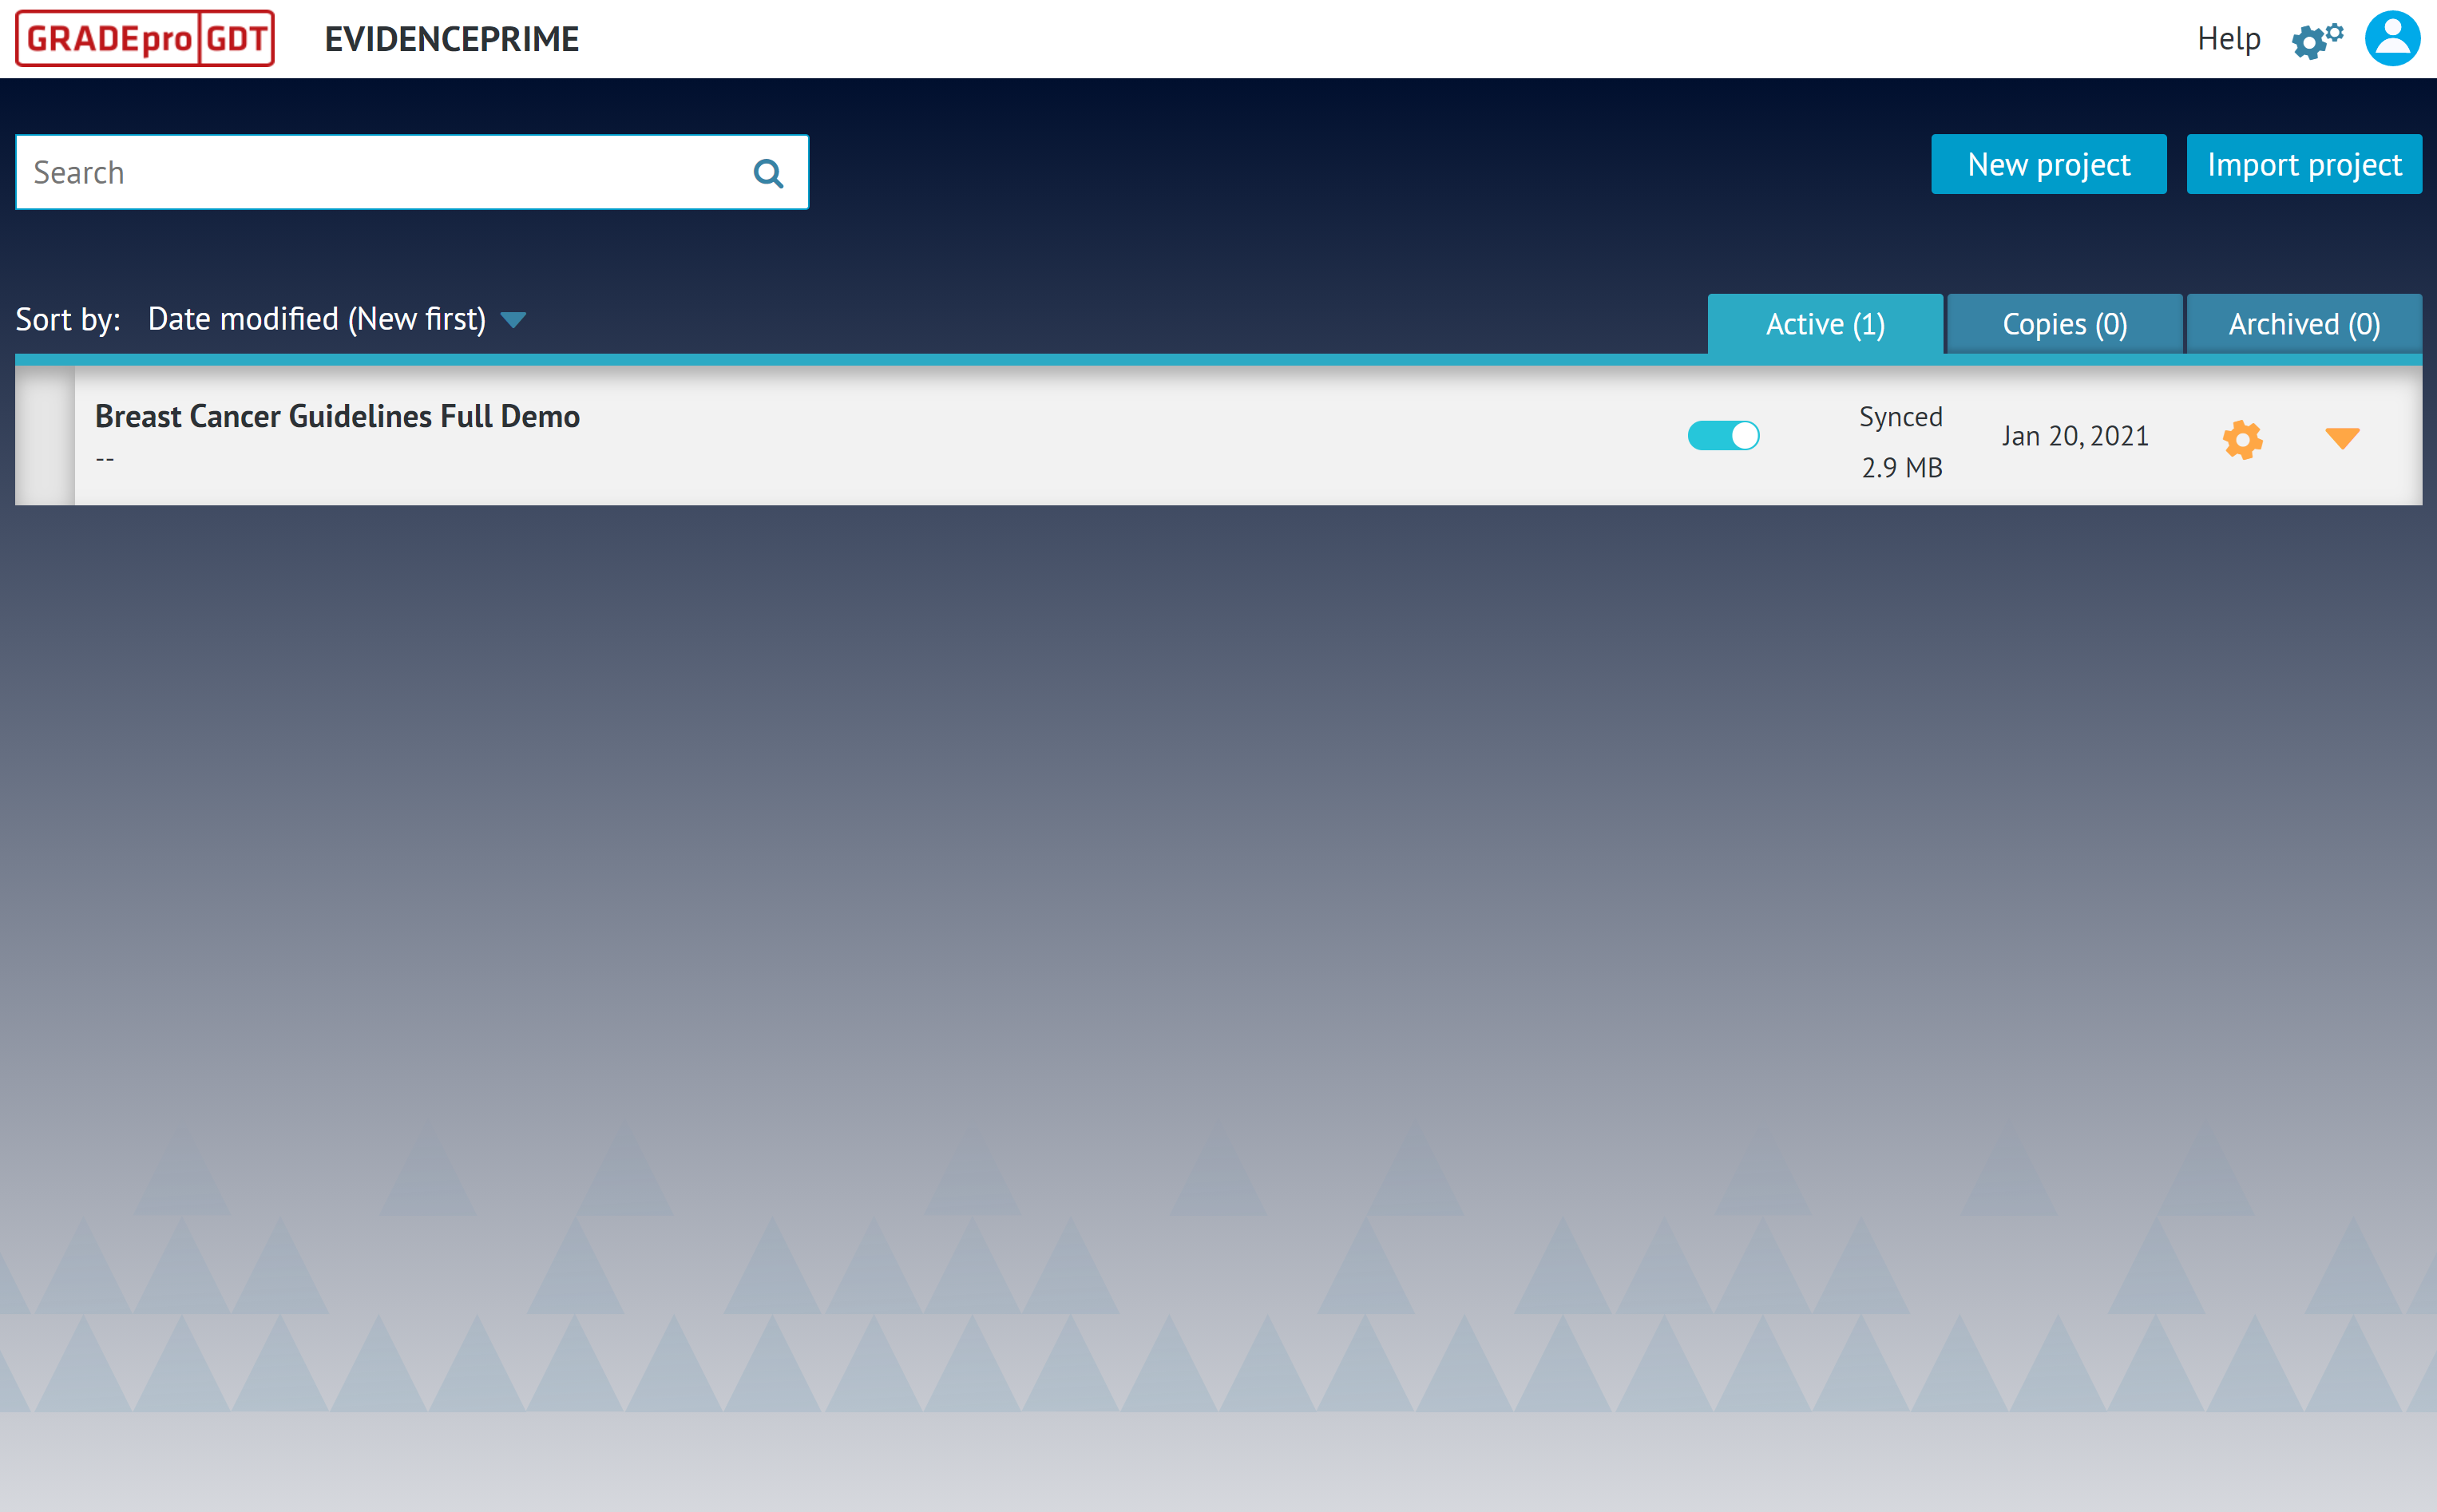
Task: Switch to the Copies (0) tab
Action: click(x=2065, y=324)
